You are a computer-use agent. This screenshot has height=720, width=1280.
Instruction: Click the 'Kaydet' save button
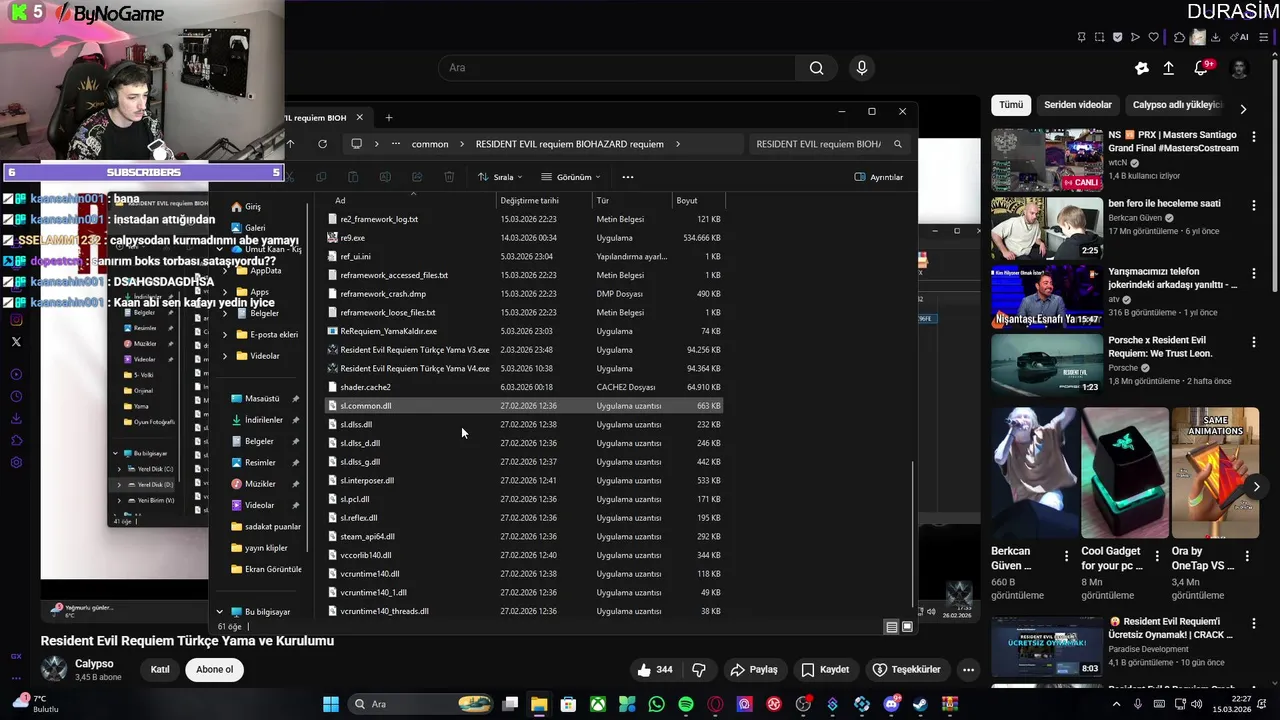click(825, 670)
